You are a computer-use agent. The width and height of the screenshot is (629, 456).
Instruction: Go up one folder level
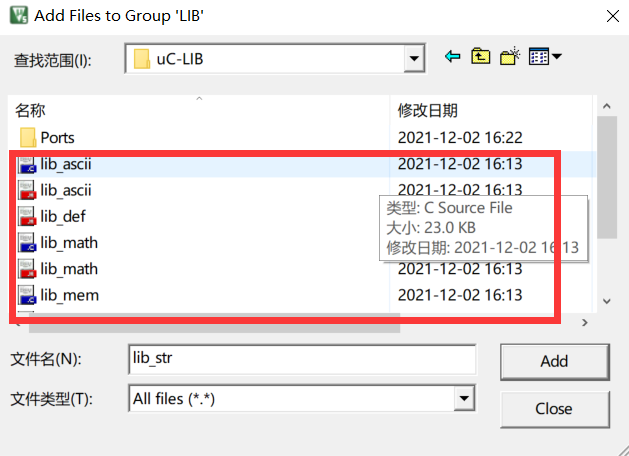[481, 57]
